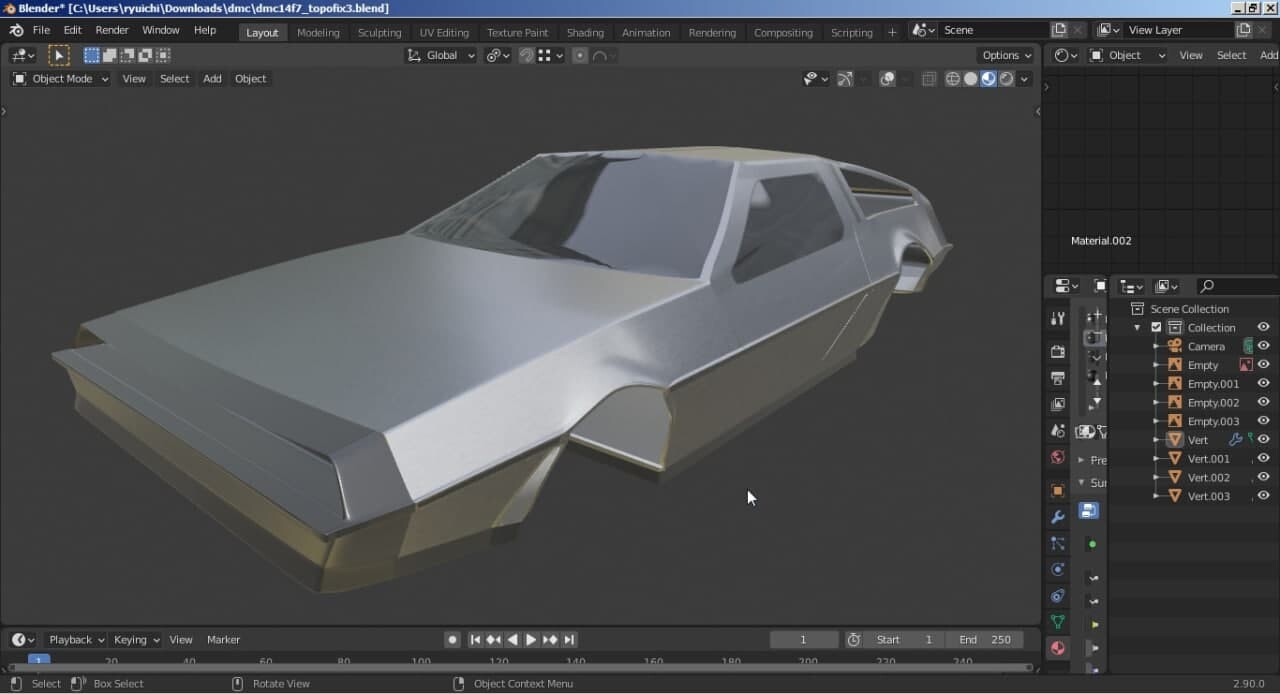The width and height of the screenshot is (1280, 694).
Task: Open the Particles properties tab
Action: (1058, 543)
